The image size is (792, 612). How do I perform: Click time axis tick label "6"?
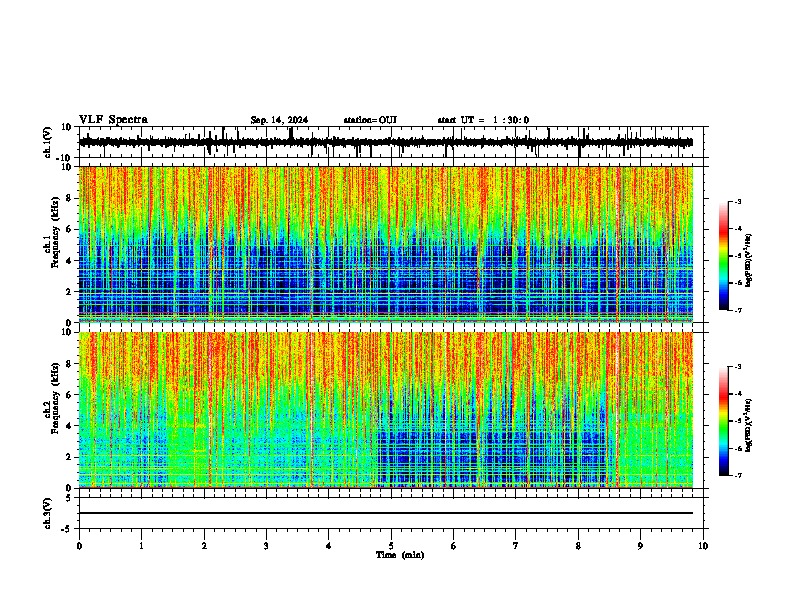pos(454,546)
